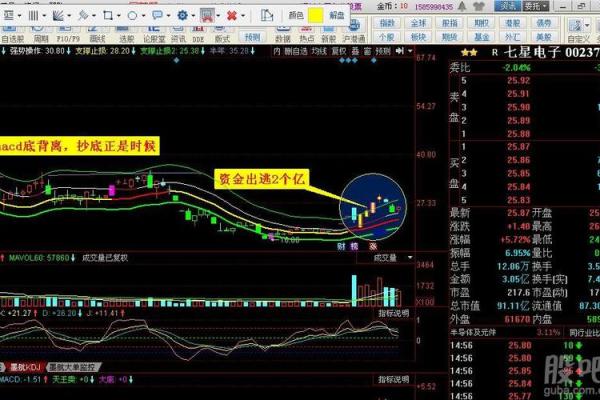Open DDE toolbar item
Screen dimensions: 600x400
tap(198, 34)
